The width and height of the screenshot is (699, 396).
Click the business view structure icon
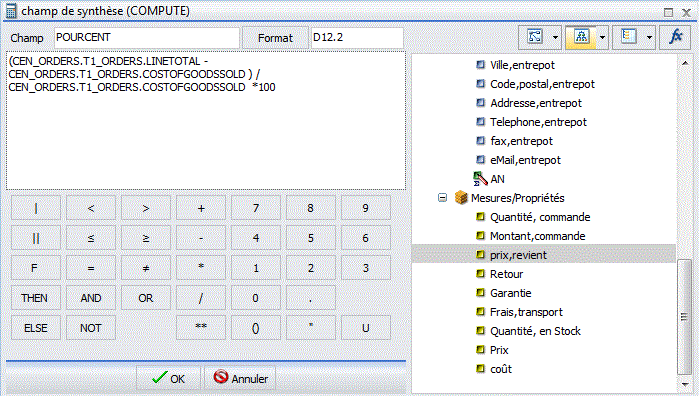pos(581,37)
